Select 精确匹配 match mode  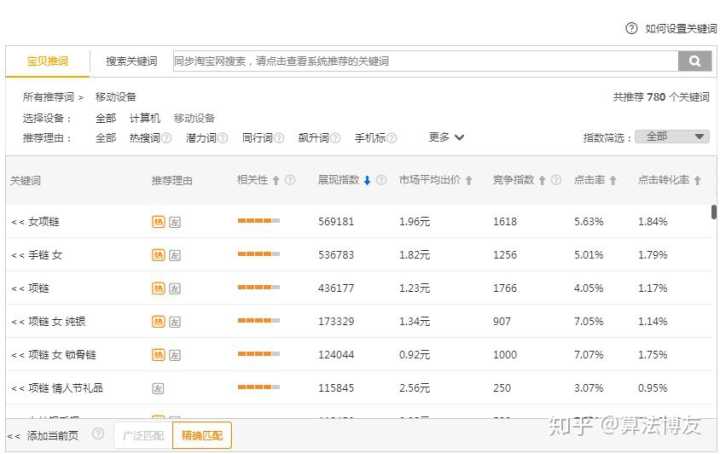tap(202, 435)
